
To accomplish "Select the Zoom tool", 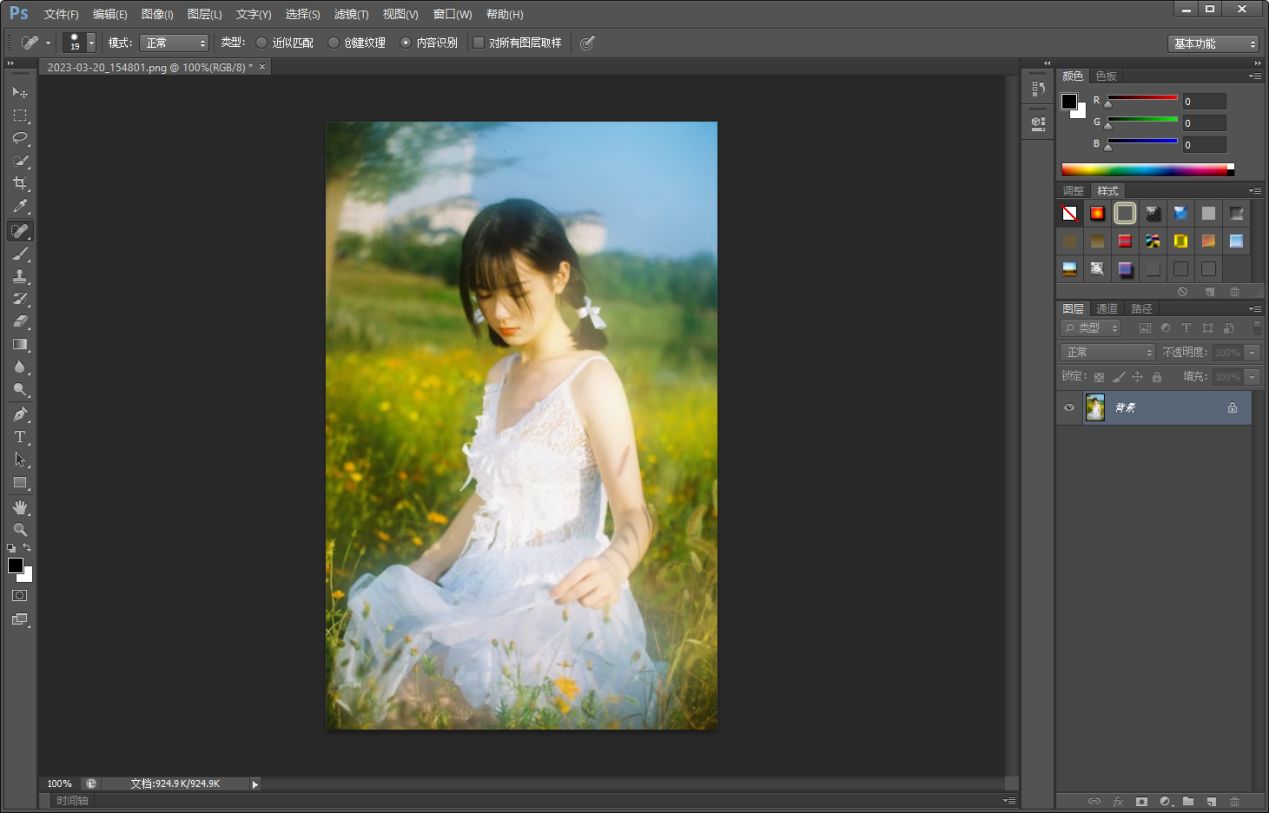I will point(19,530).
